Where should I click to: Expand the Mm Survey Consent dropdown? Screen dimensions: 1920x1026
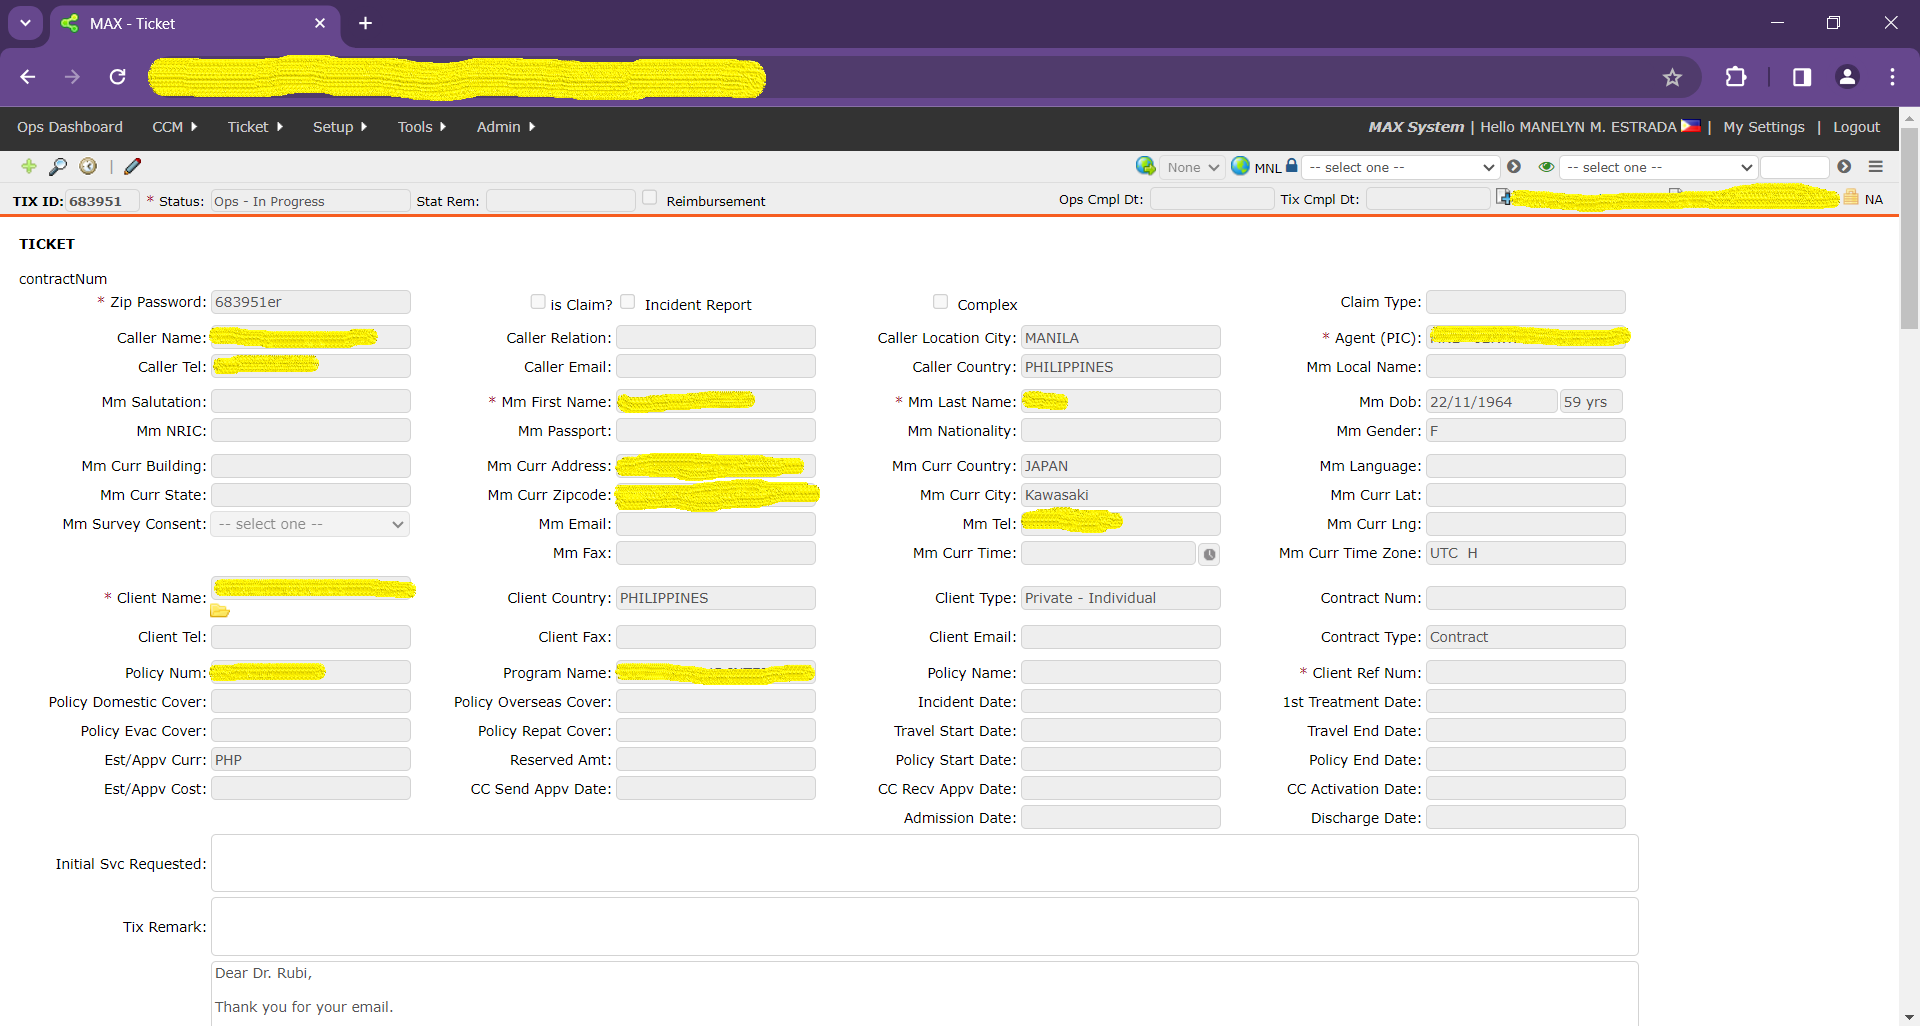tap(310, 524)
